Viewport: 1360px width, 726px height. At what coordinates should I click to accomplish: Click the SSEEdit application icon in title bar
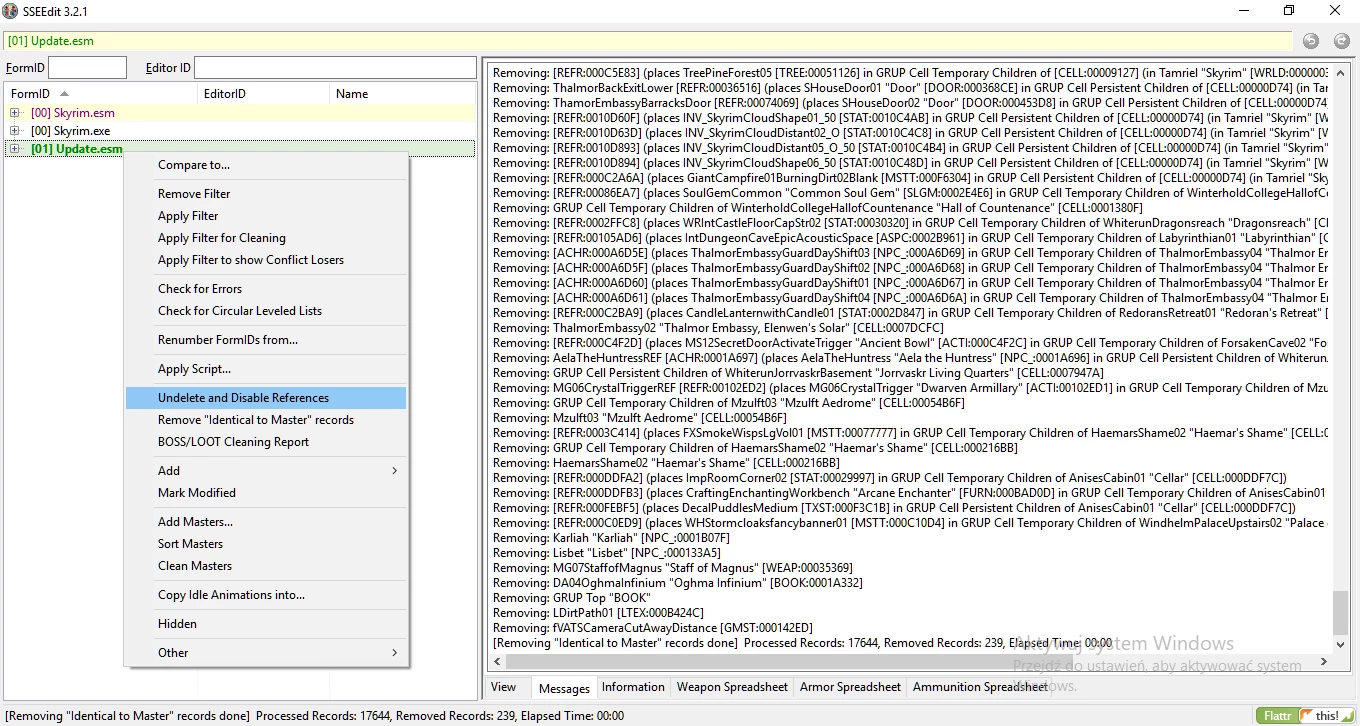[10, 11]
